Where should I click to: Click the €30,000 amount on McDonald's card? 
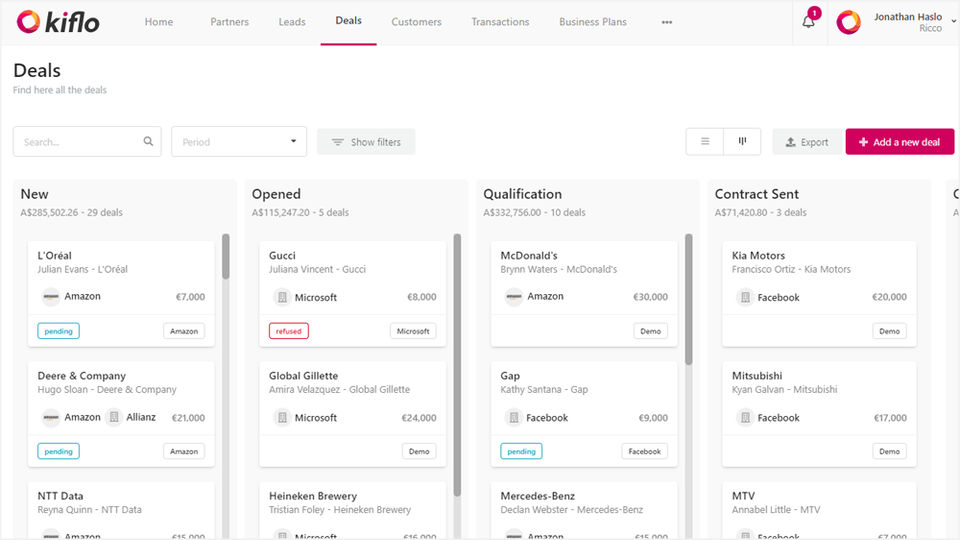(x=650, y=296)
